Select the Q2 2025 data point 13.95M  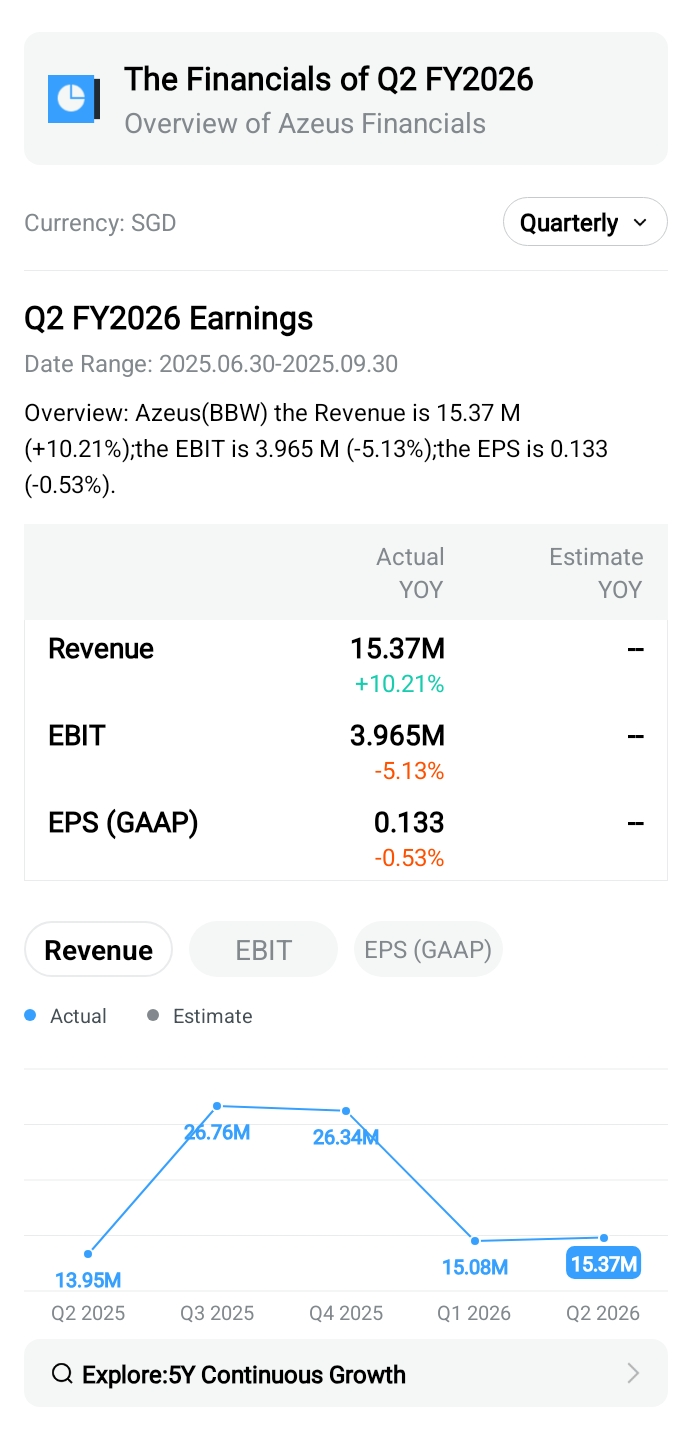coord(89,1253)
